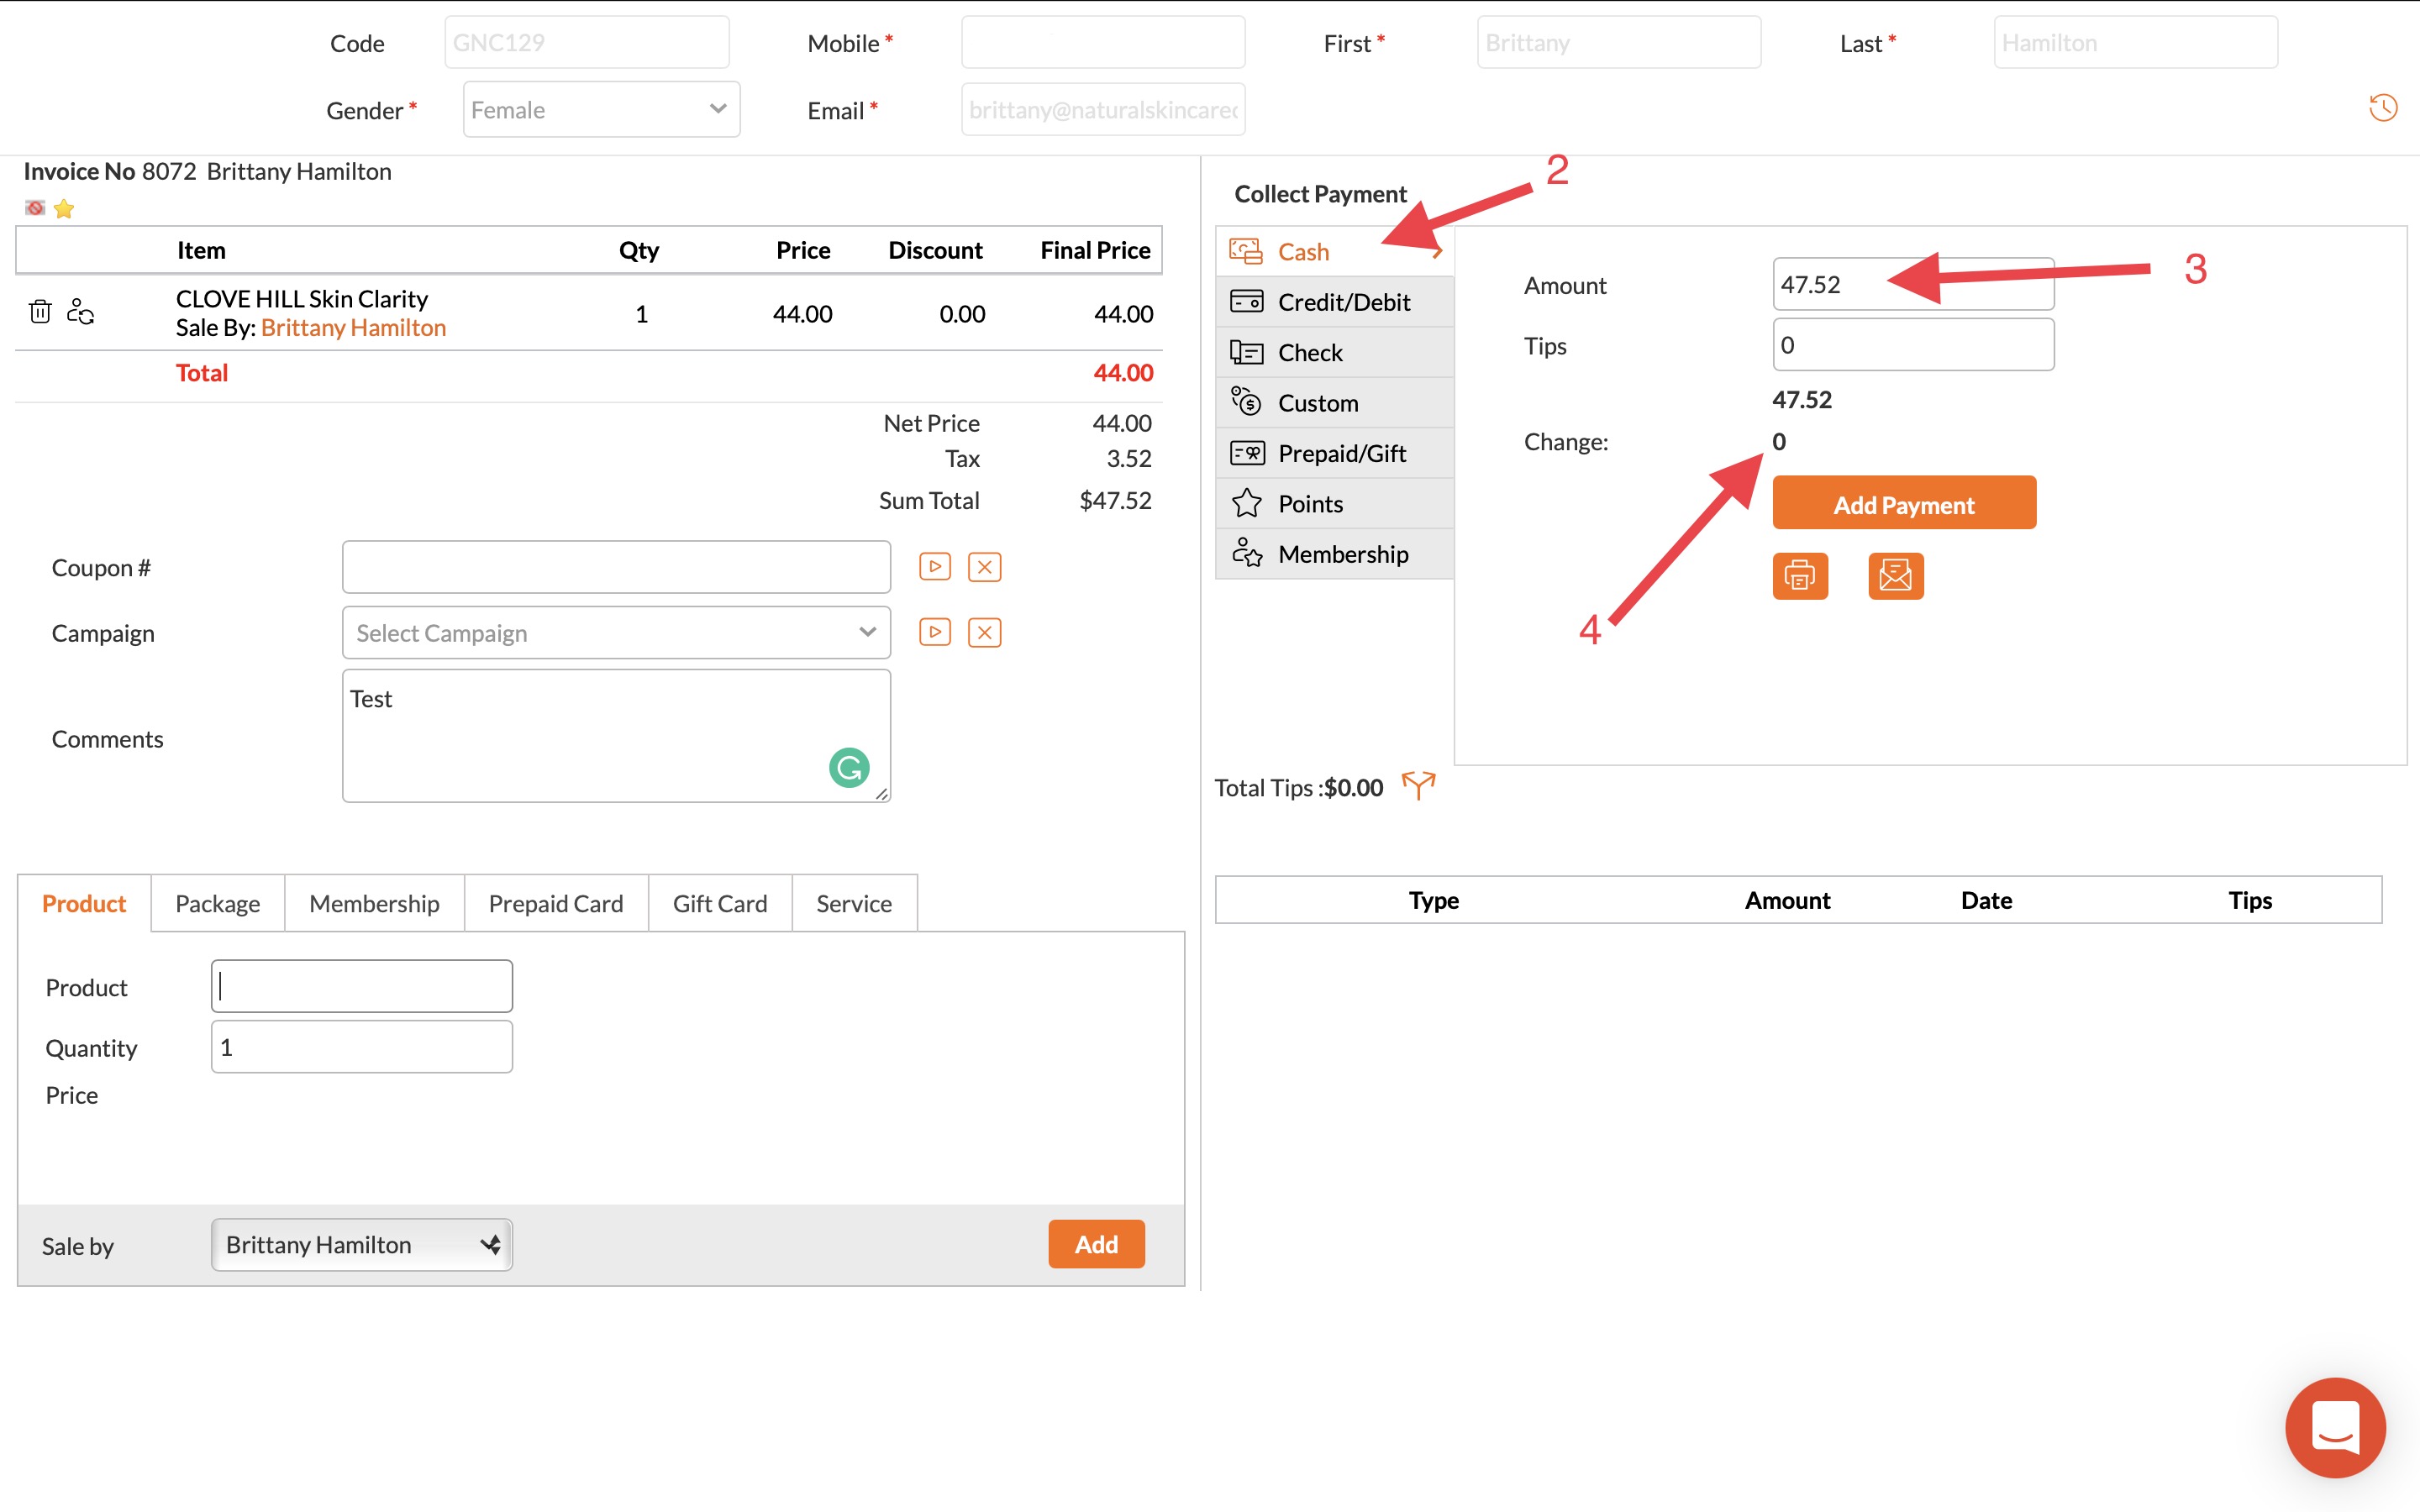2420x1512 pixels.
Task: Select Custom payment method
Action: (x=1335, y=403)
